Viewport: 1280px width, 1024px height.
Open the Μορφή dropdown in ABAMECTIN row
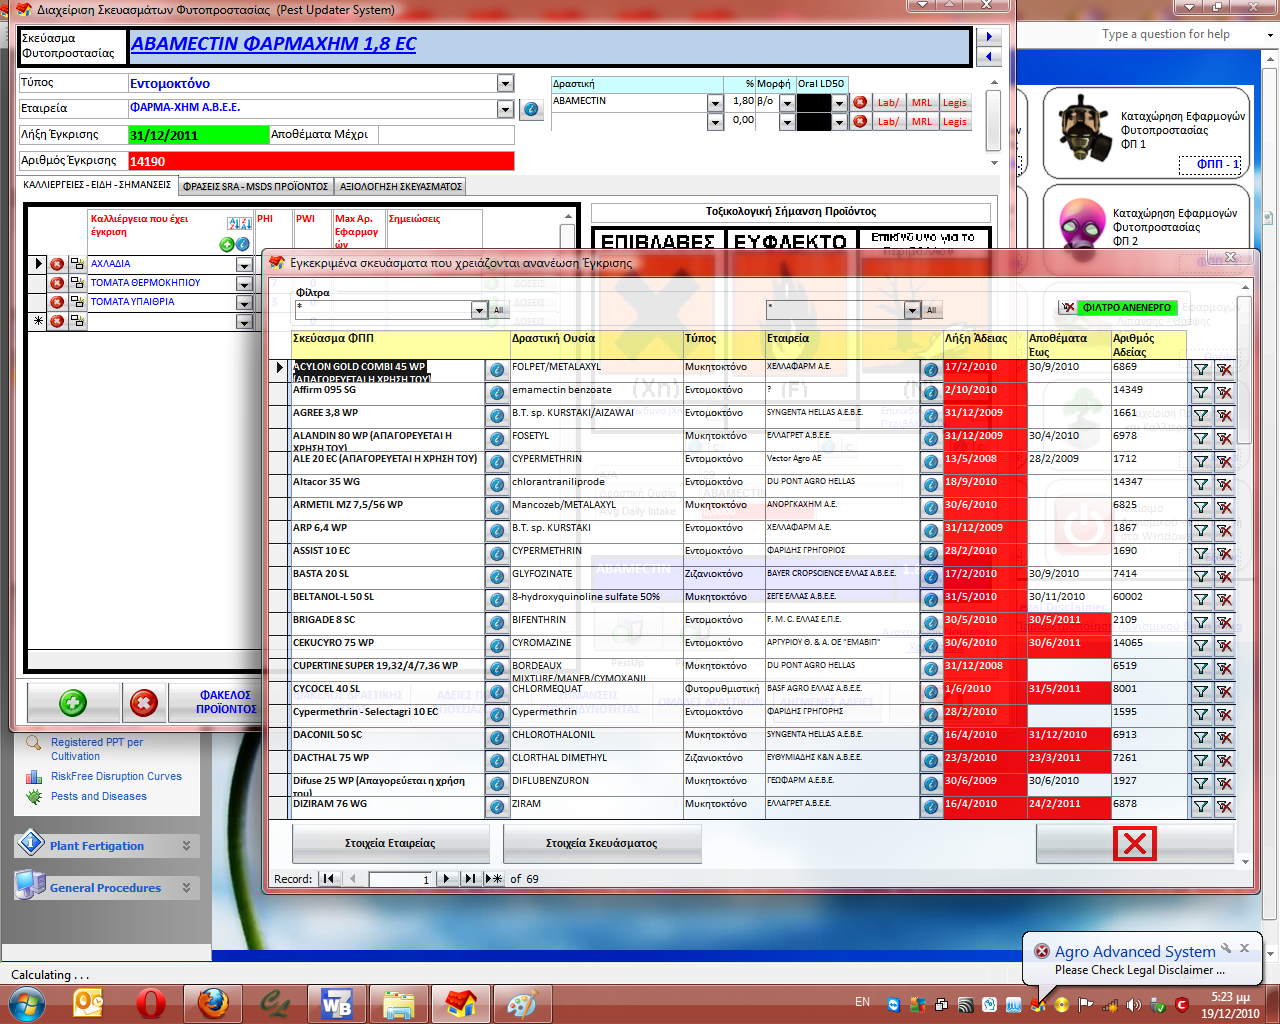(787, 103)
